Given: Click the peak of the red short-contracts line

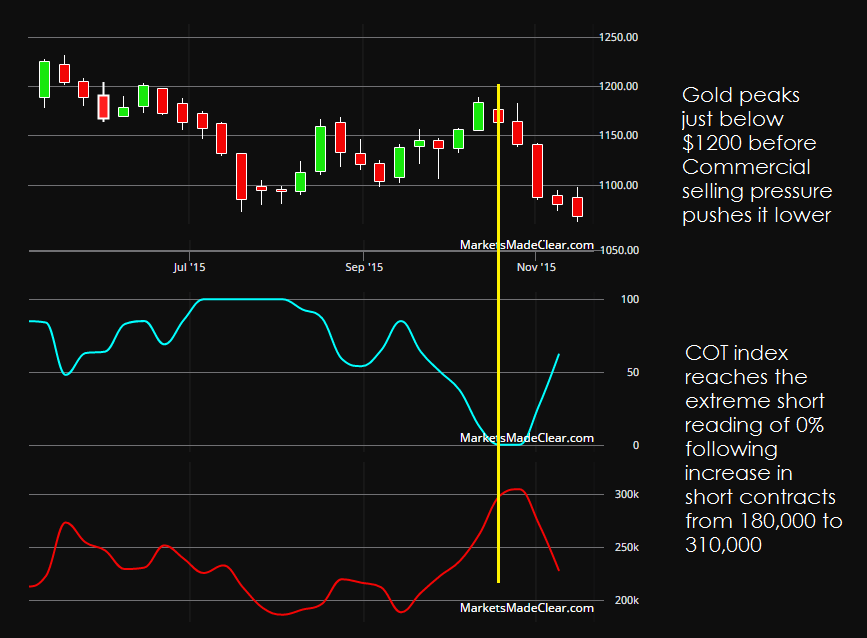Looking at the screenshot, I should (517, 489).
